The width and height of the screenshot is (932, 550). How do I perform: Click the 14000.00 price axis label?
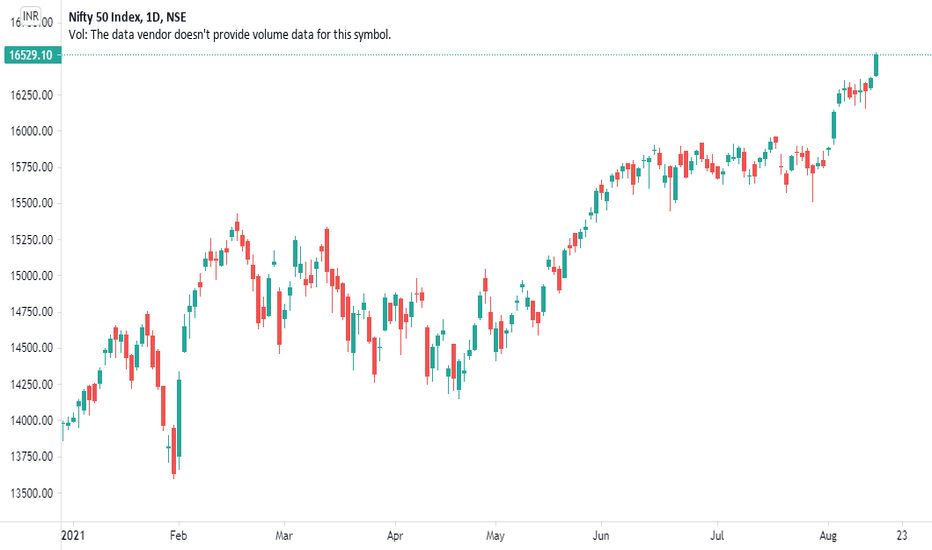click(x=32, y=420)
